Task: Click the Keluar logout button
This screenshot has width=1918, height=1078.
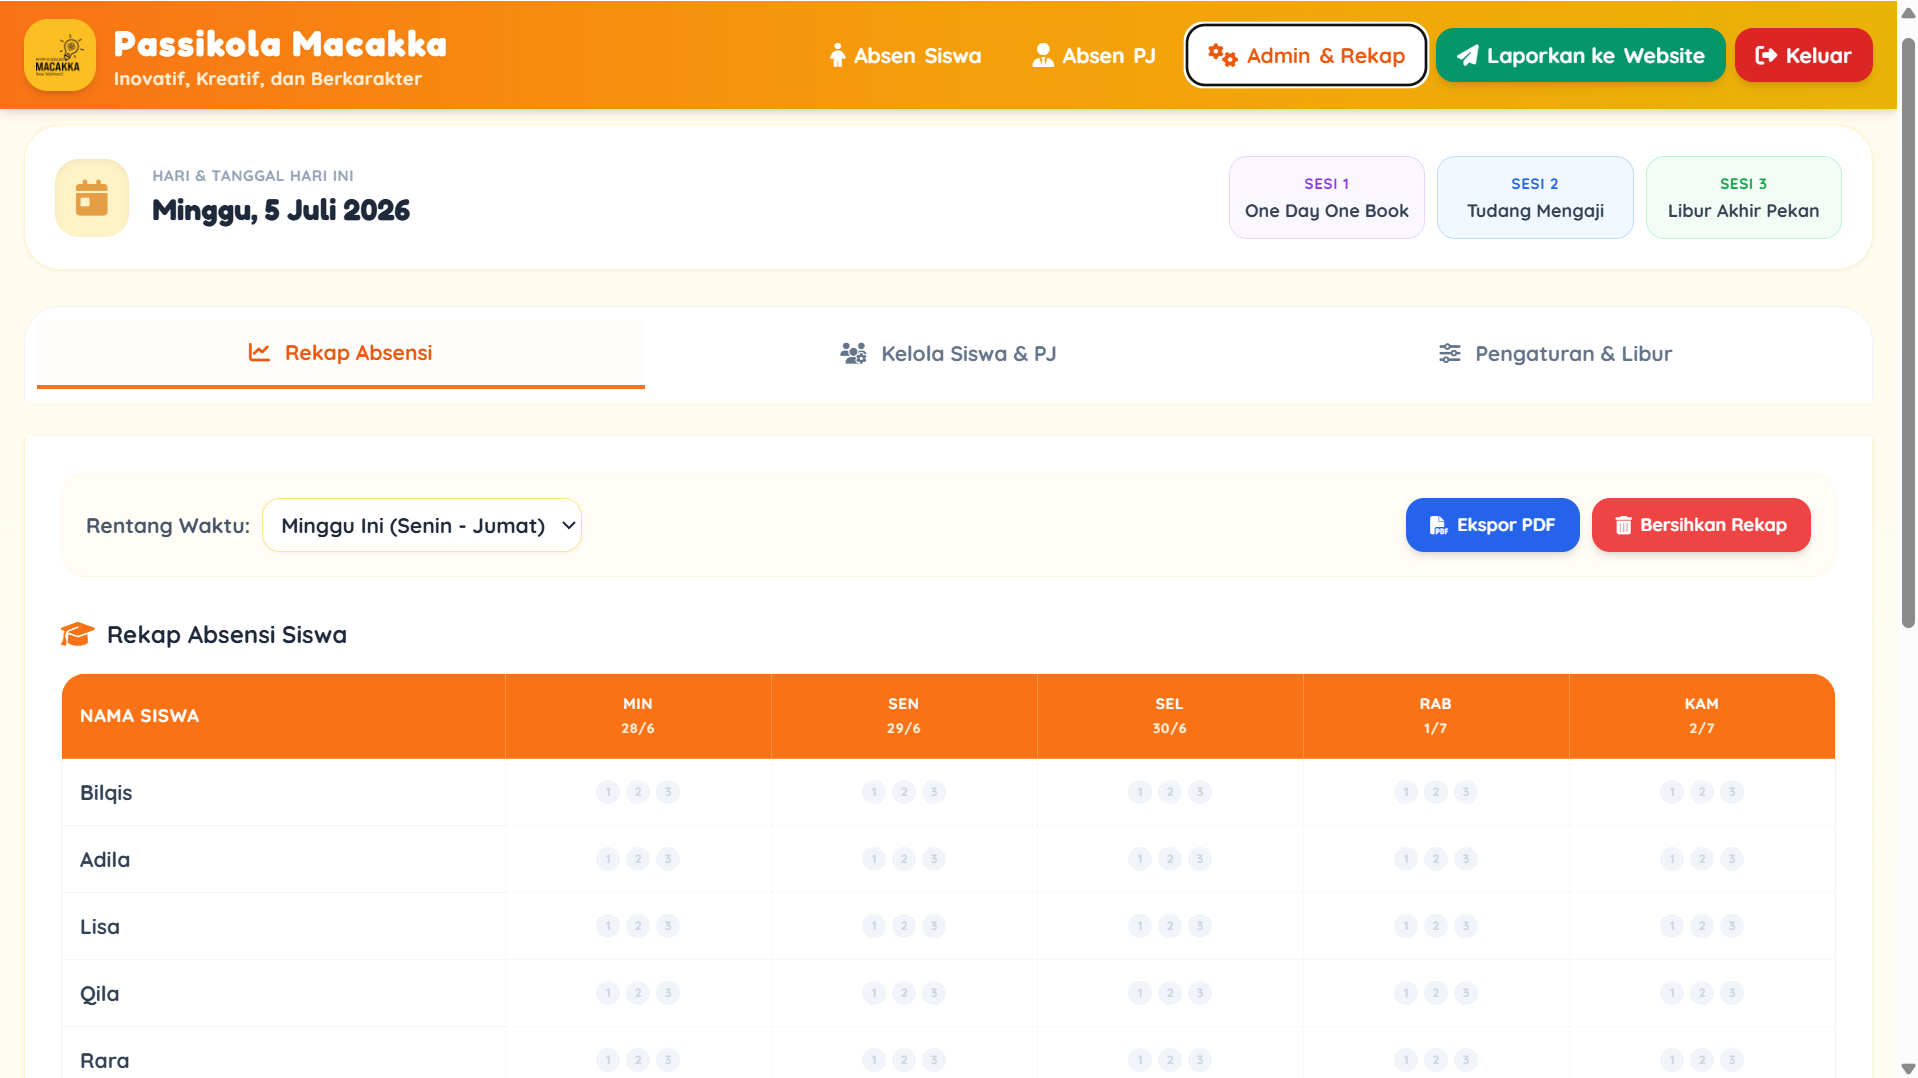Action: click(1803, 56)
